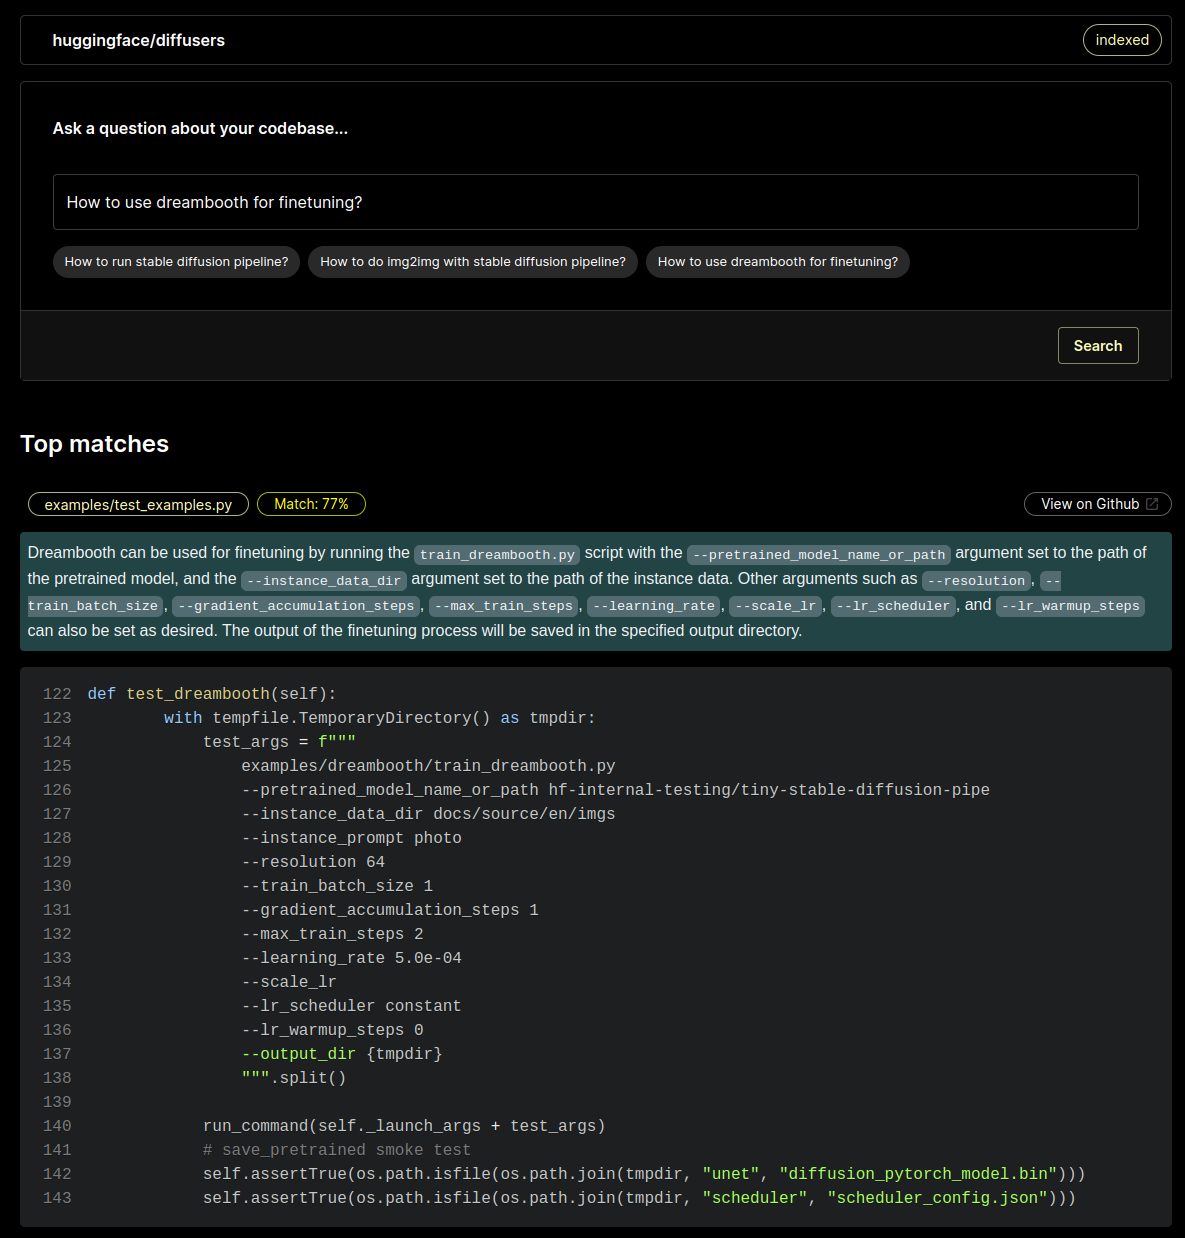Viewport: 1185px width, 1238px height.
Task: Click the examples/test_examples.py file path tag
Action: [138, 505]
